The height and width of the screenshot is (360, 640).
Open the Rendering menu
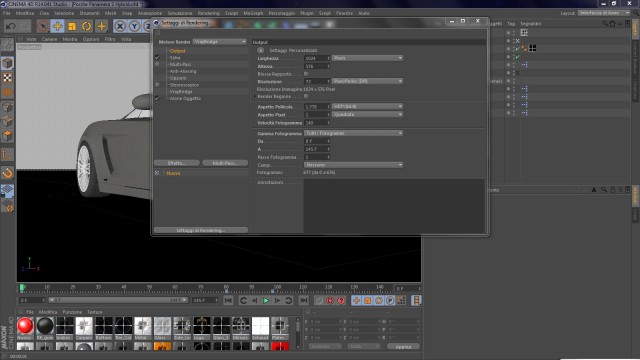[209, 13]
